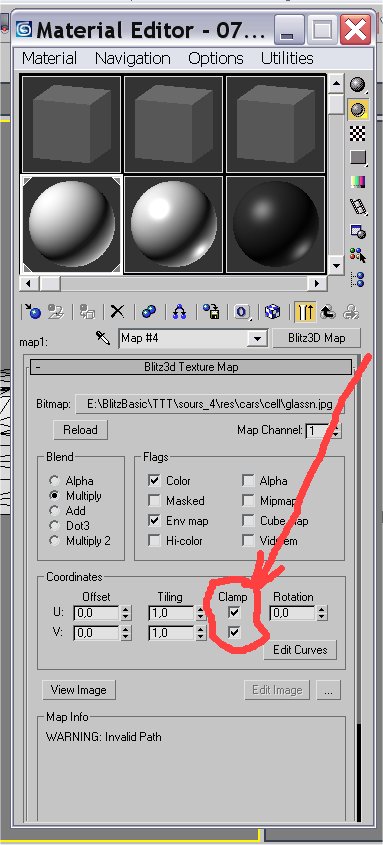Screen dimensions: 383x845
Task: Toggle the Backlight icon
Action: 358,109
